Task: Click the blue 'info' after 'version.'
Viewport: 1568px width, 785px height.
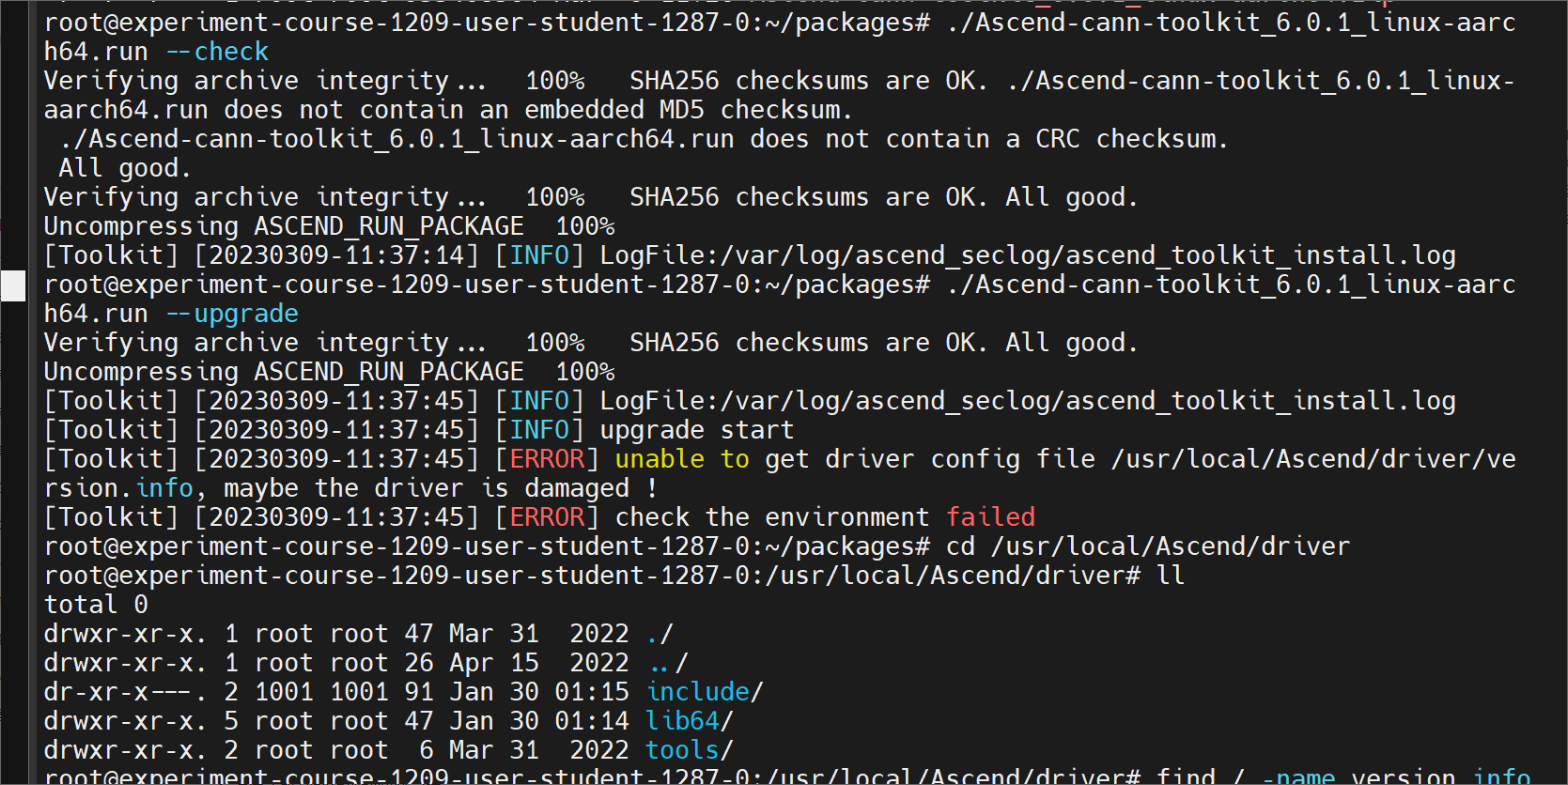Action: (165, 489)
